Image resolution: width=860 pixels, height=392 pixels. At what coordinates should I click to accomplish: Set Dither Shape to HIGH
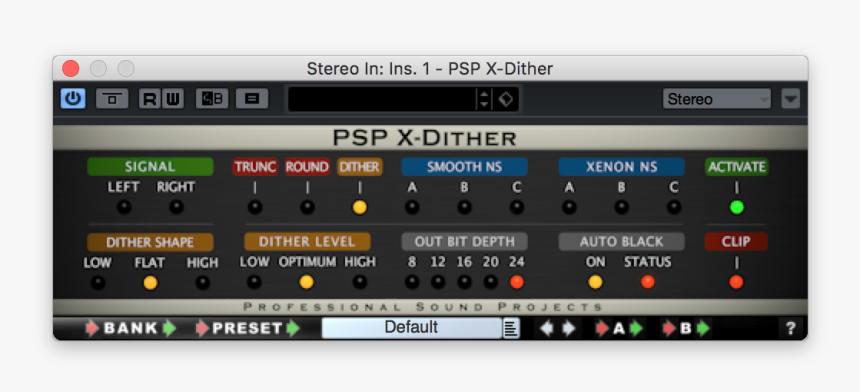pyautogui.click(x=202, y=283)
